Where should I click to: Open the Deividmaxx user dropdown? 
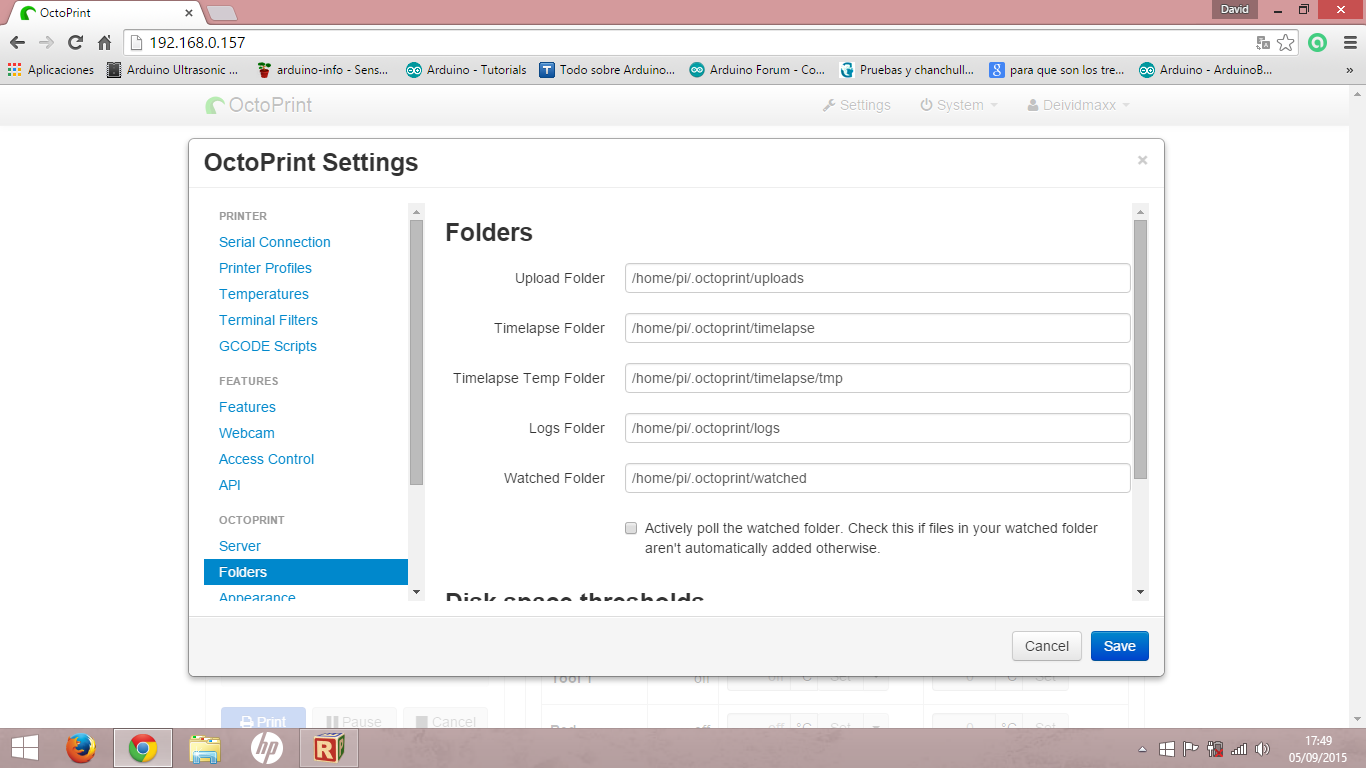1079,105
